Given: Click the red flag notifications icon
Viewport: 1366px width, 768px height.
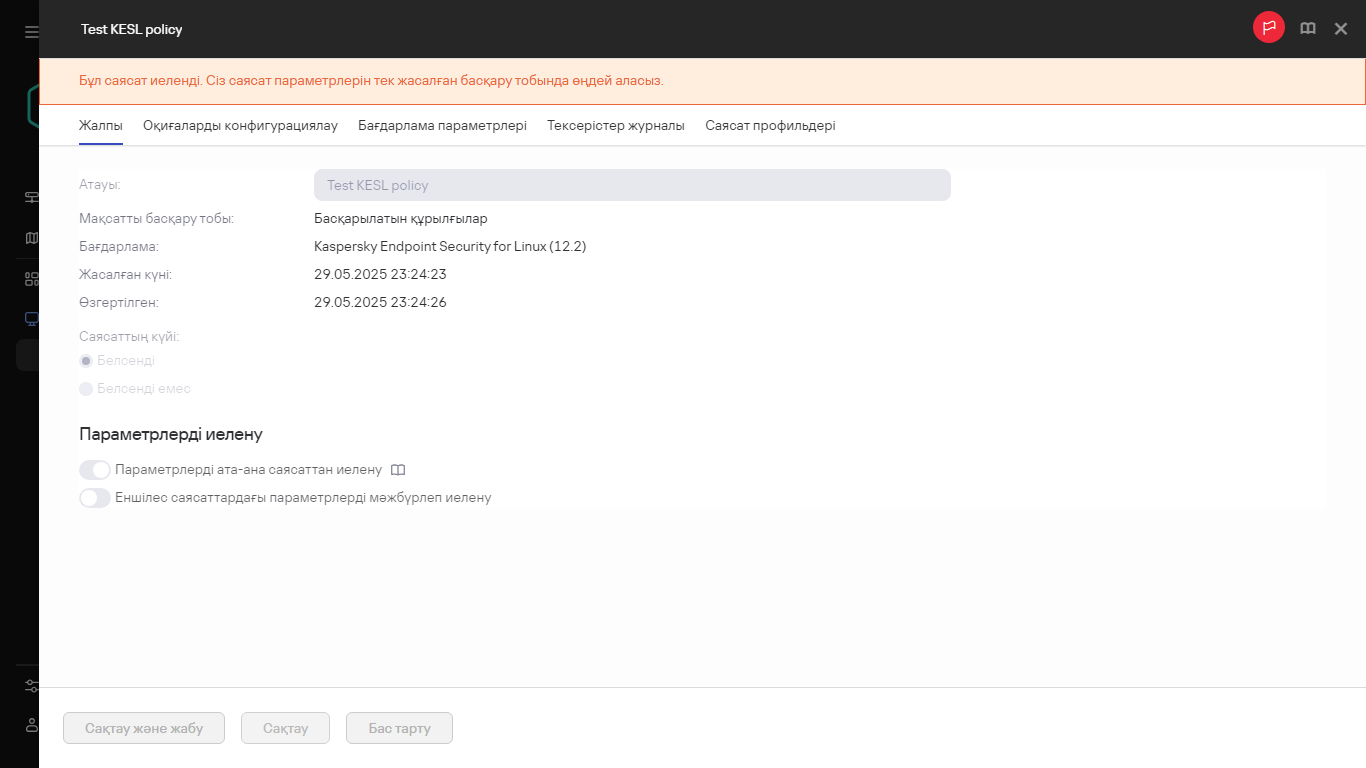Looking at the screenshot, I should [x=1268, y=28].
